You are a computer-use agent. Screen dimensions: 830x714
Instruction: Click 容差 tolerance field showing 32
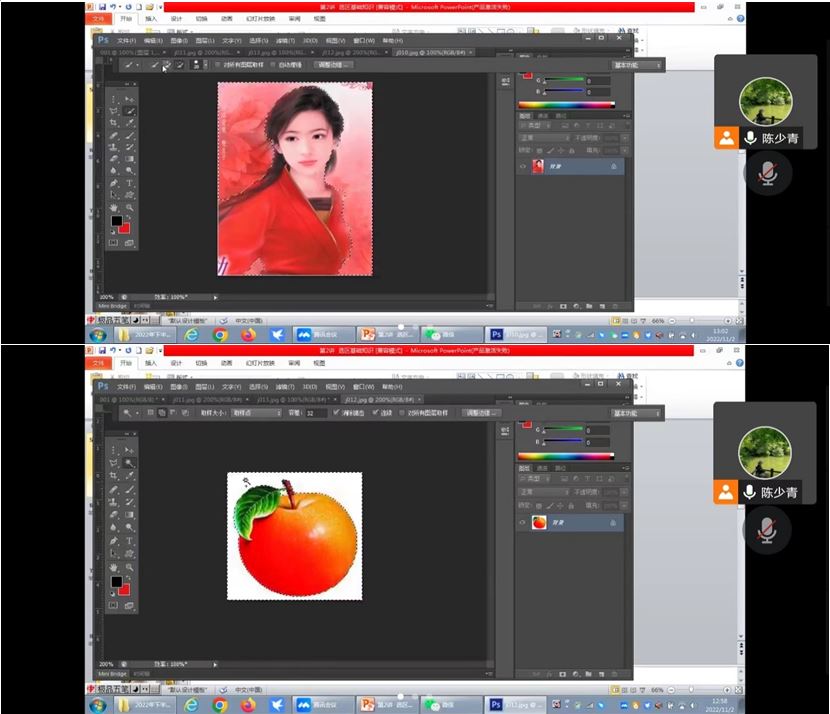tap(316, 413)
